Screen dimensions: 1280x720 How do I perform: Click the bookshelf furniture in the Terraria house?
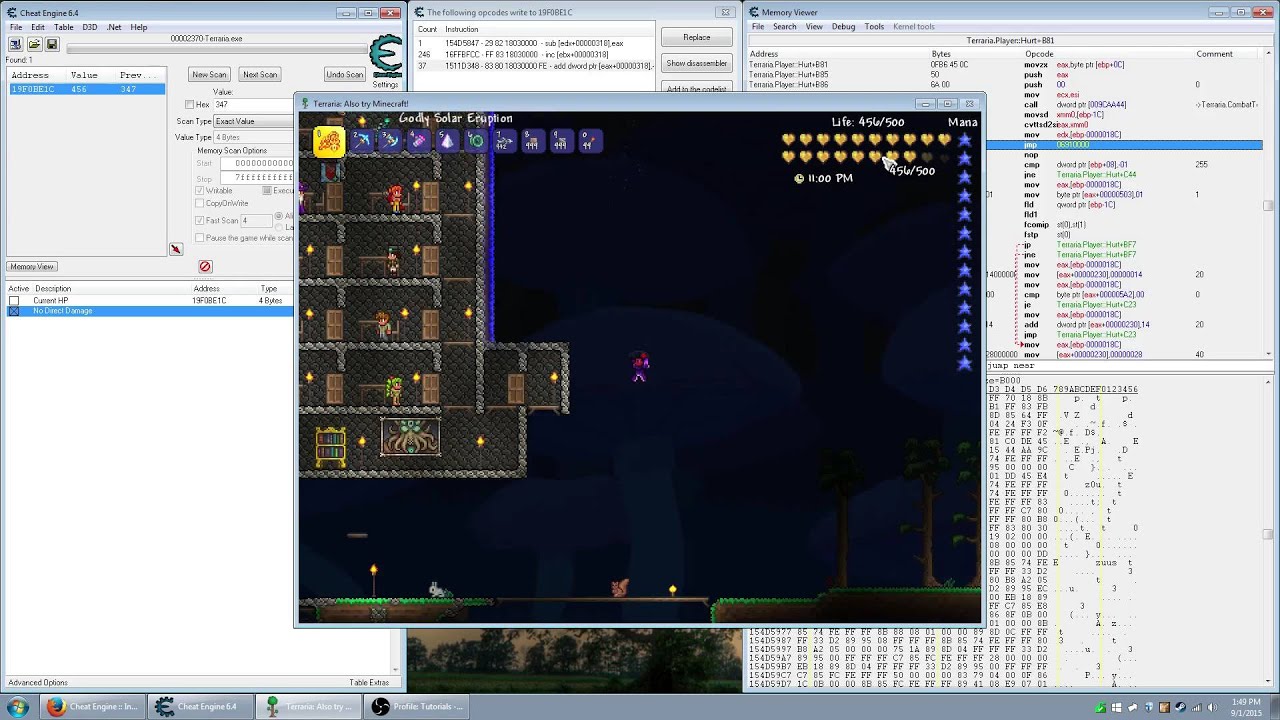pyautogui.click(x=331, y=446)
